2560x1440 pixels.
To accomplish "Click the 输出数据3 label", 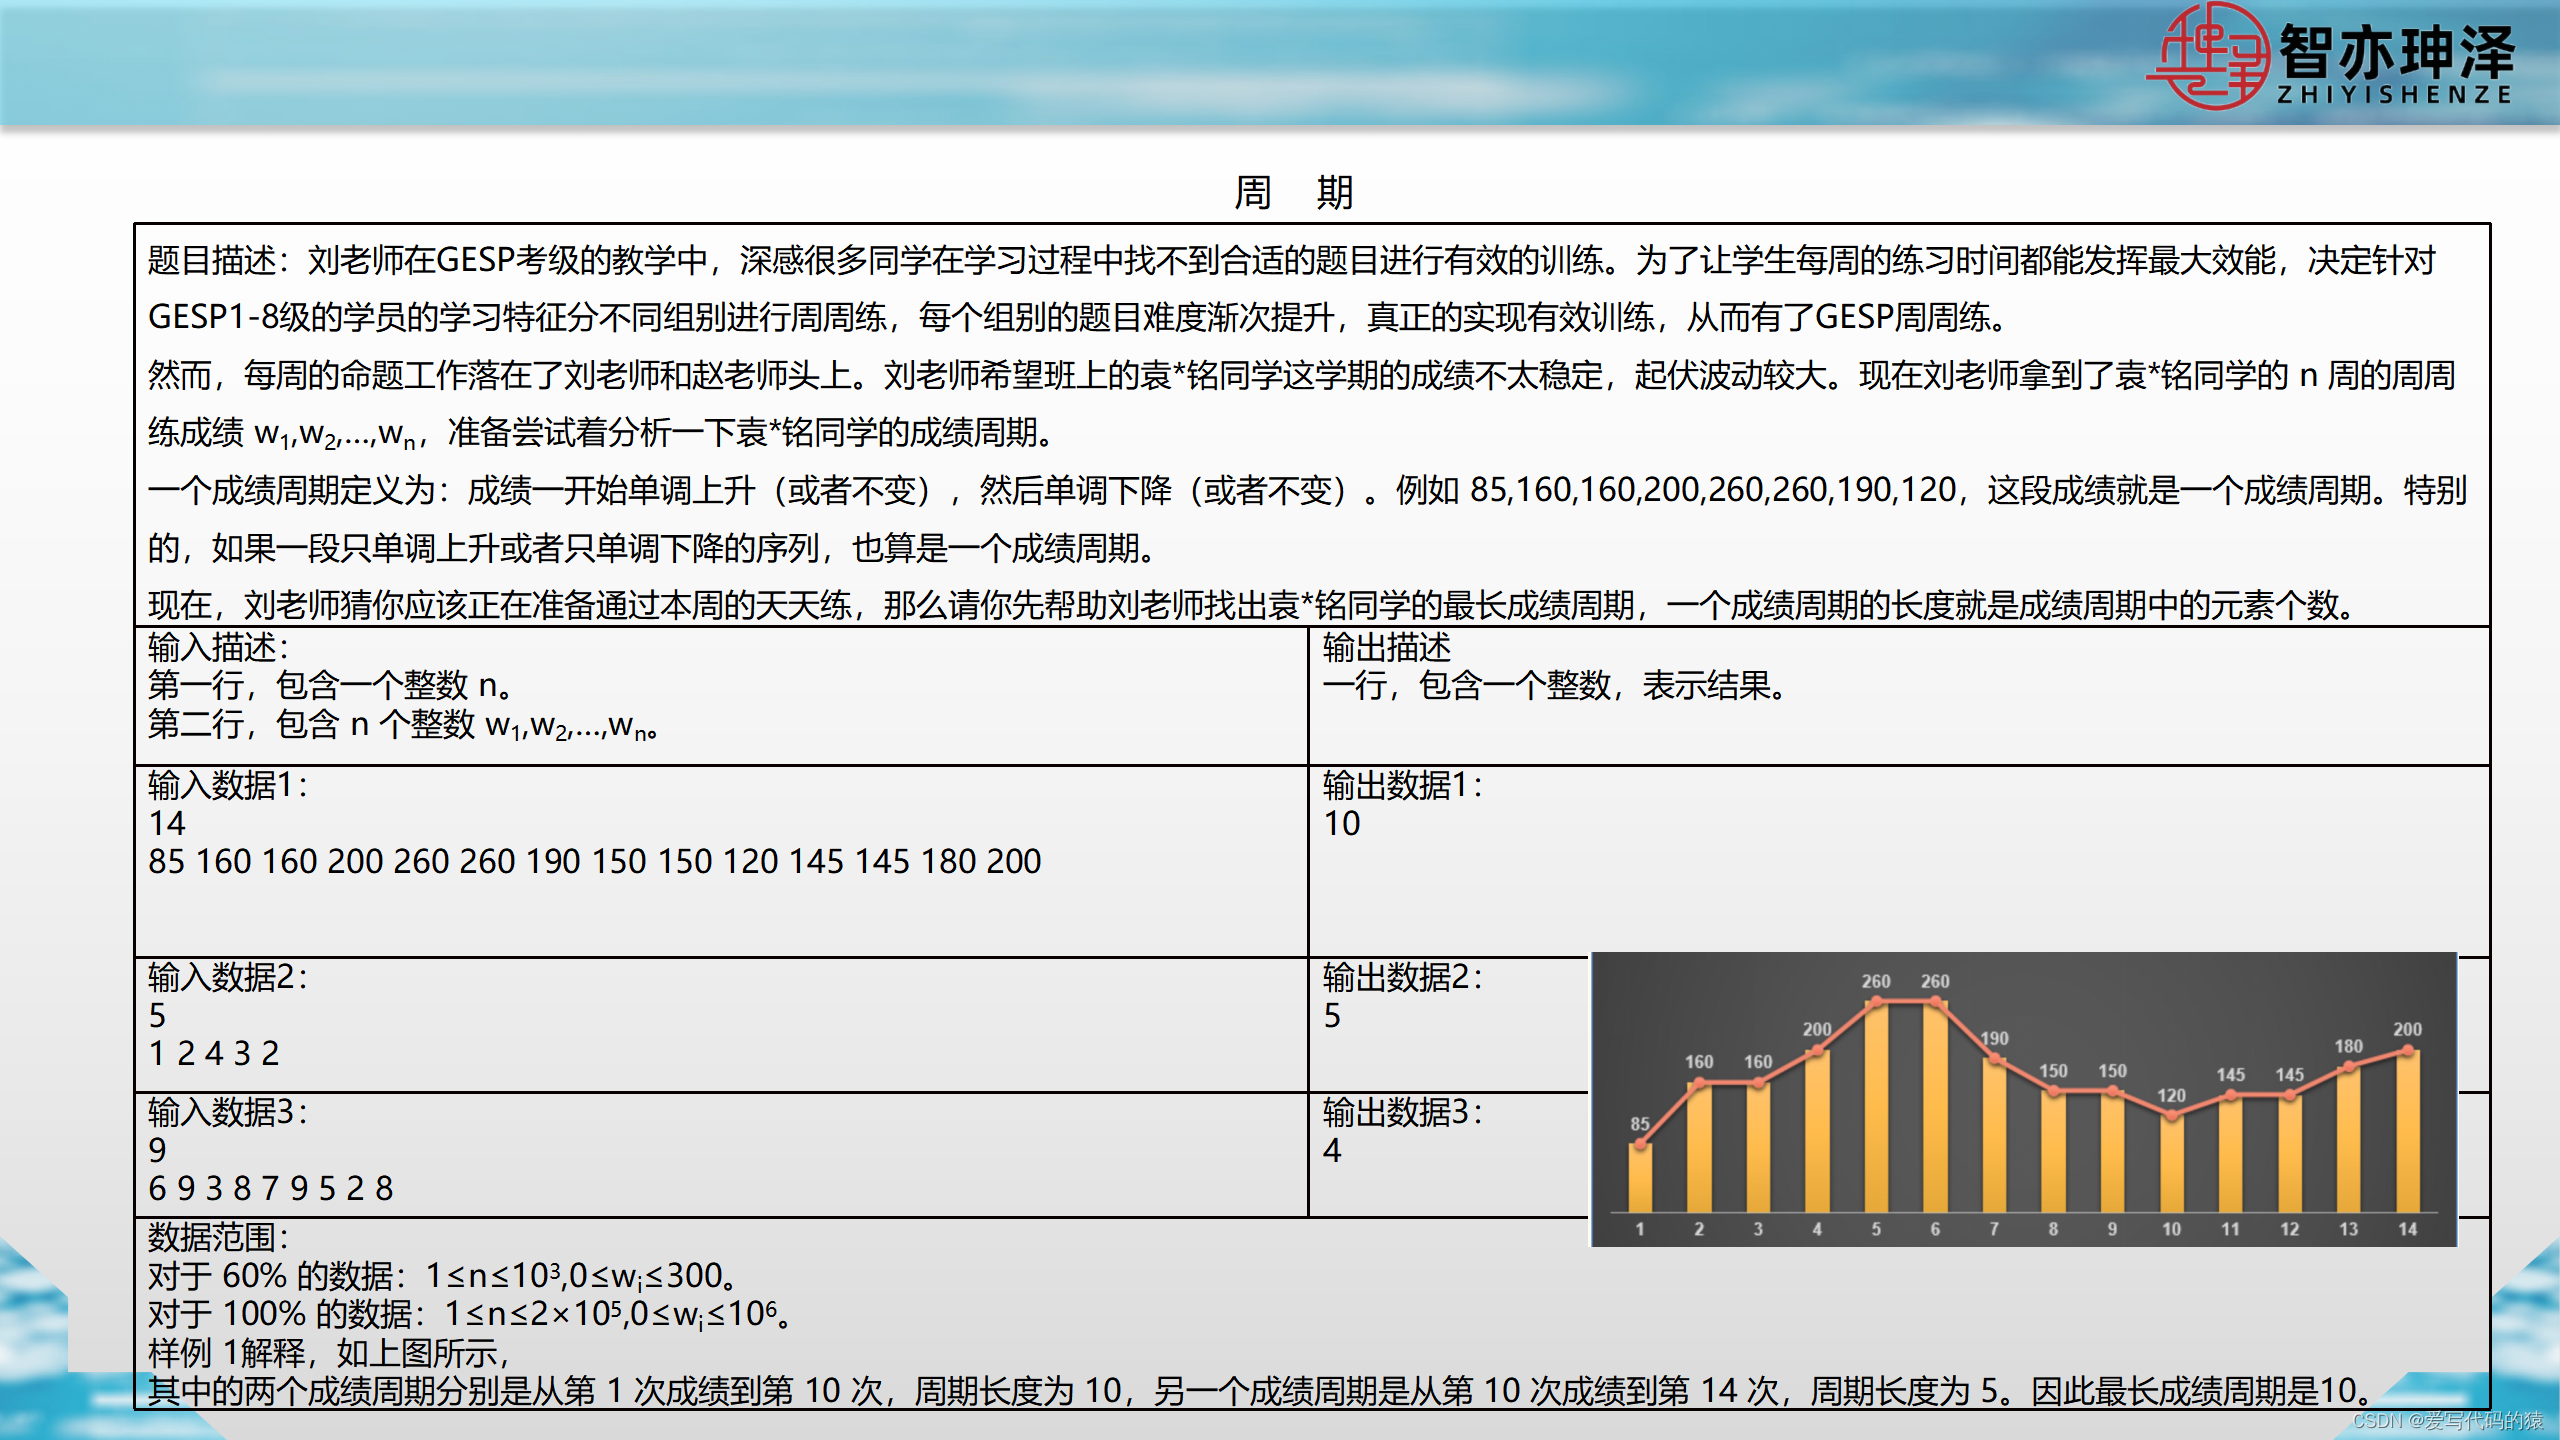I will 1402,1112.
